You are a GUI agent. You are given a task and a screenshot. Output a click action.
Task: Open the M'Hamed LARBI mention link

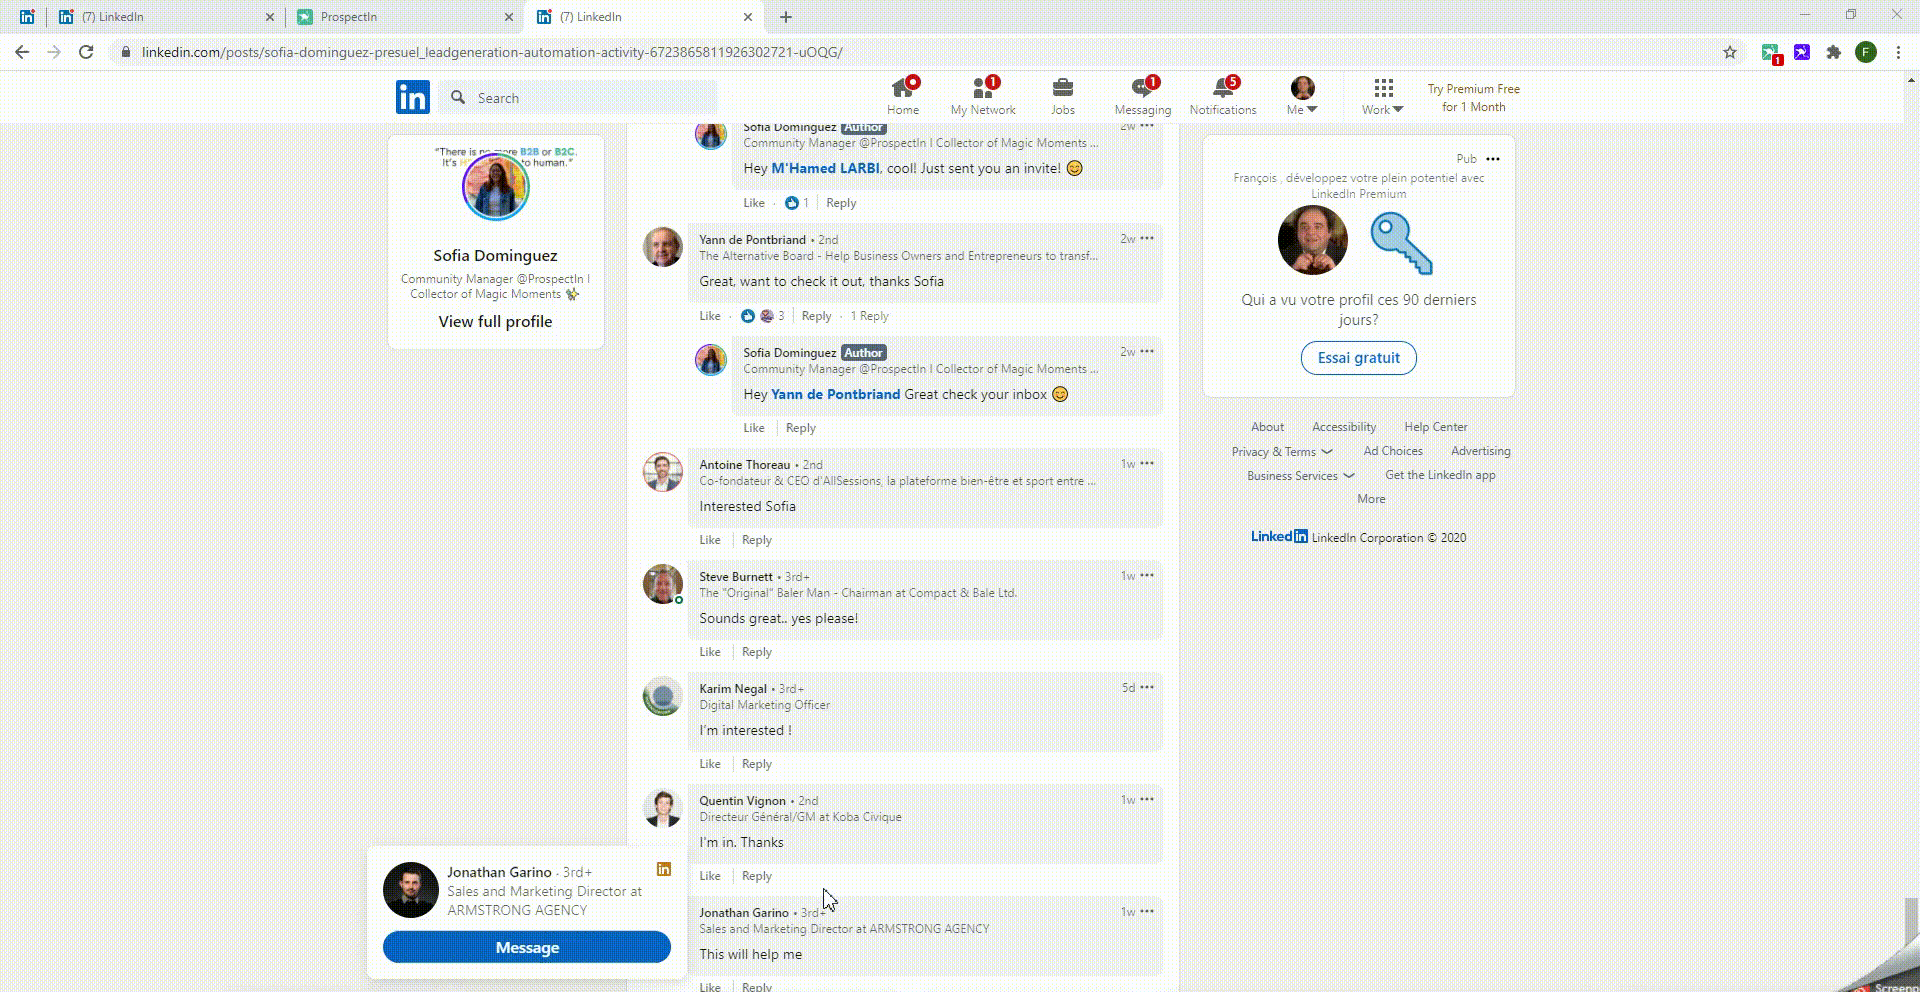(825, 168)
